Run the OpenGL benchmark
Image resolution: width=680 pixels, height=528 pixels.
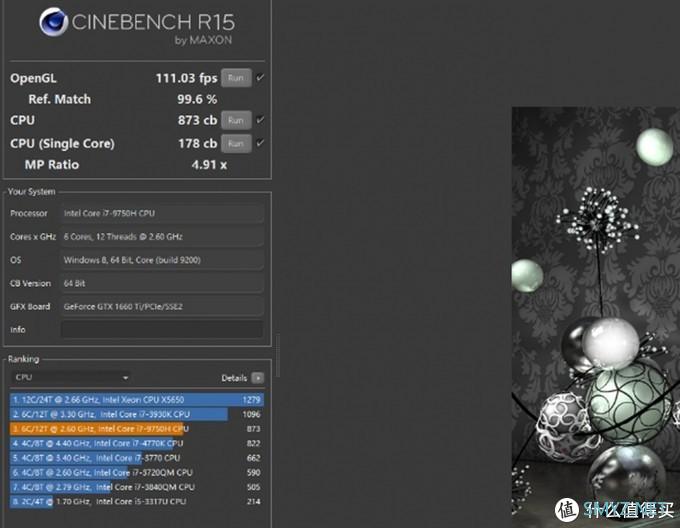(x=236, y=78)
